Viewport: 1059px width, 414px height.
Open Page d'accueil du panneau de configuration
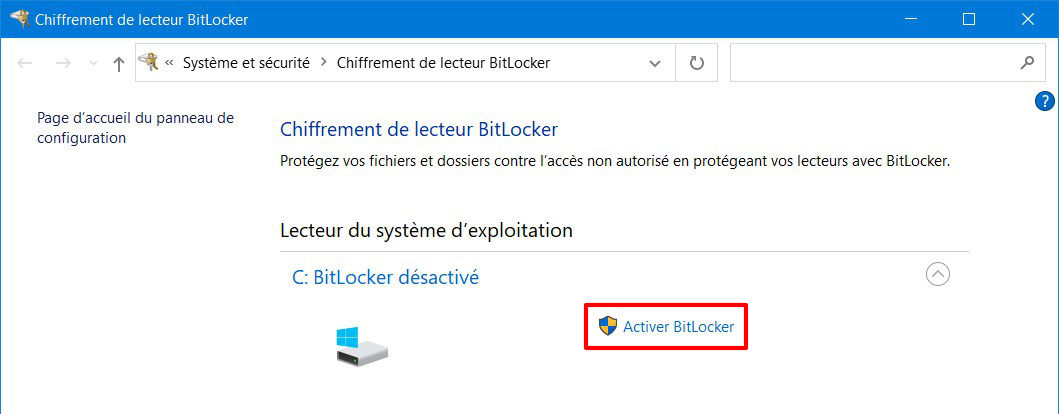click(135, 128)
